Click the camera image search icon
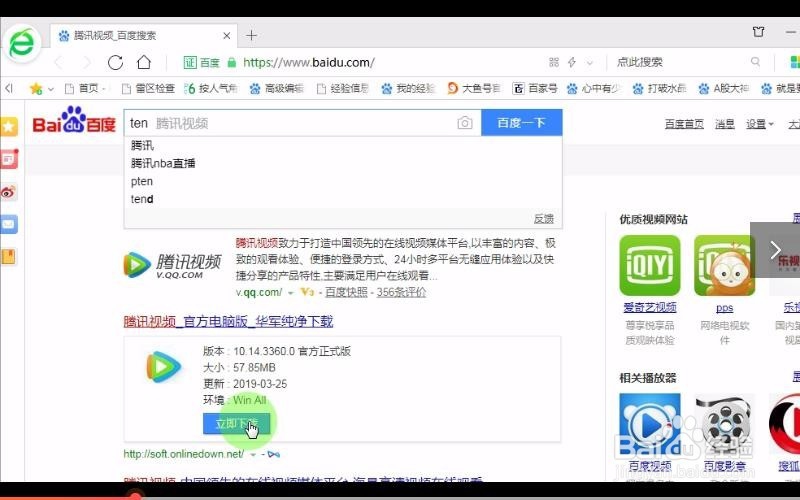 coord(464,123)
